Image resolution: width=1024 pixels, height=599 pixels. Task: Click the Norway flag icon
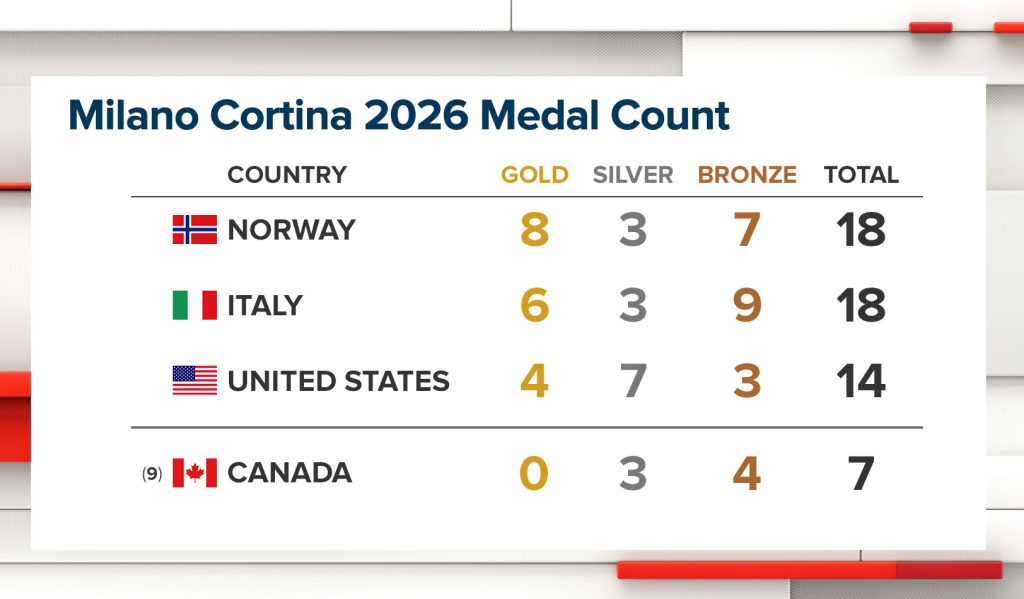tap(194, 230)
